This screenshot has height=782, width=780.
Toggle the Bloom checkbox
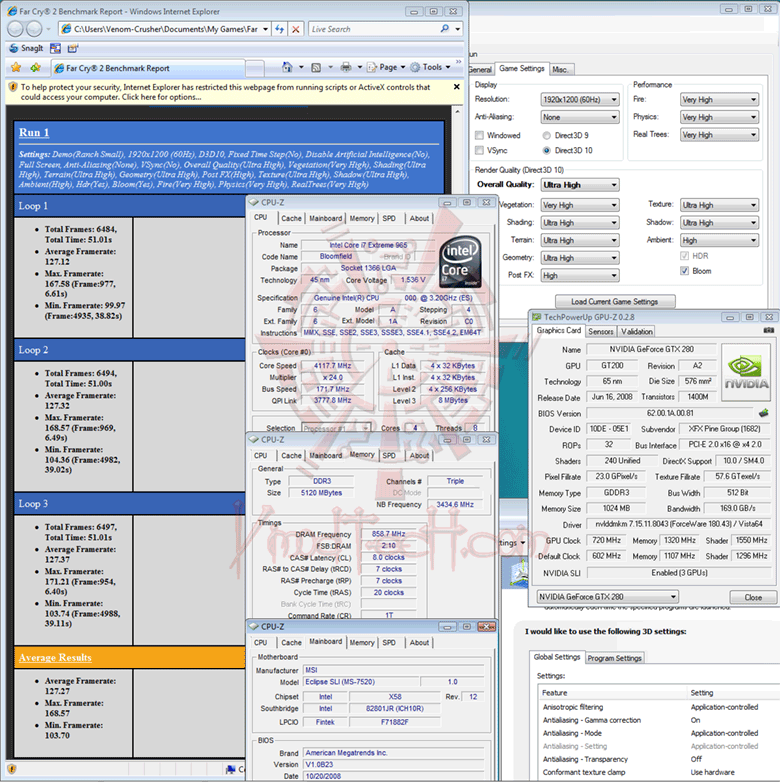point(685,271)
